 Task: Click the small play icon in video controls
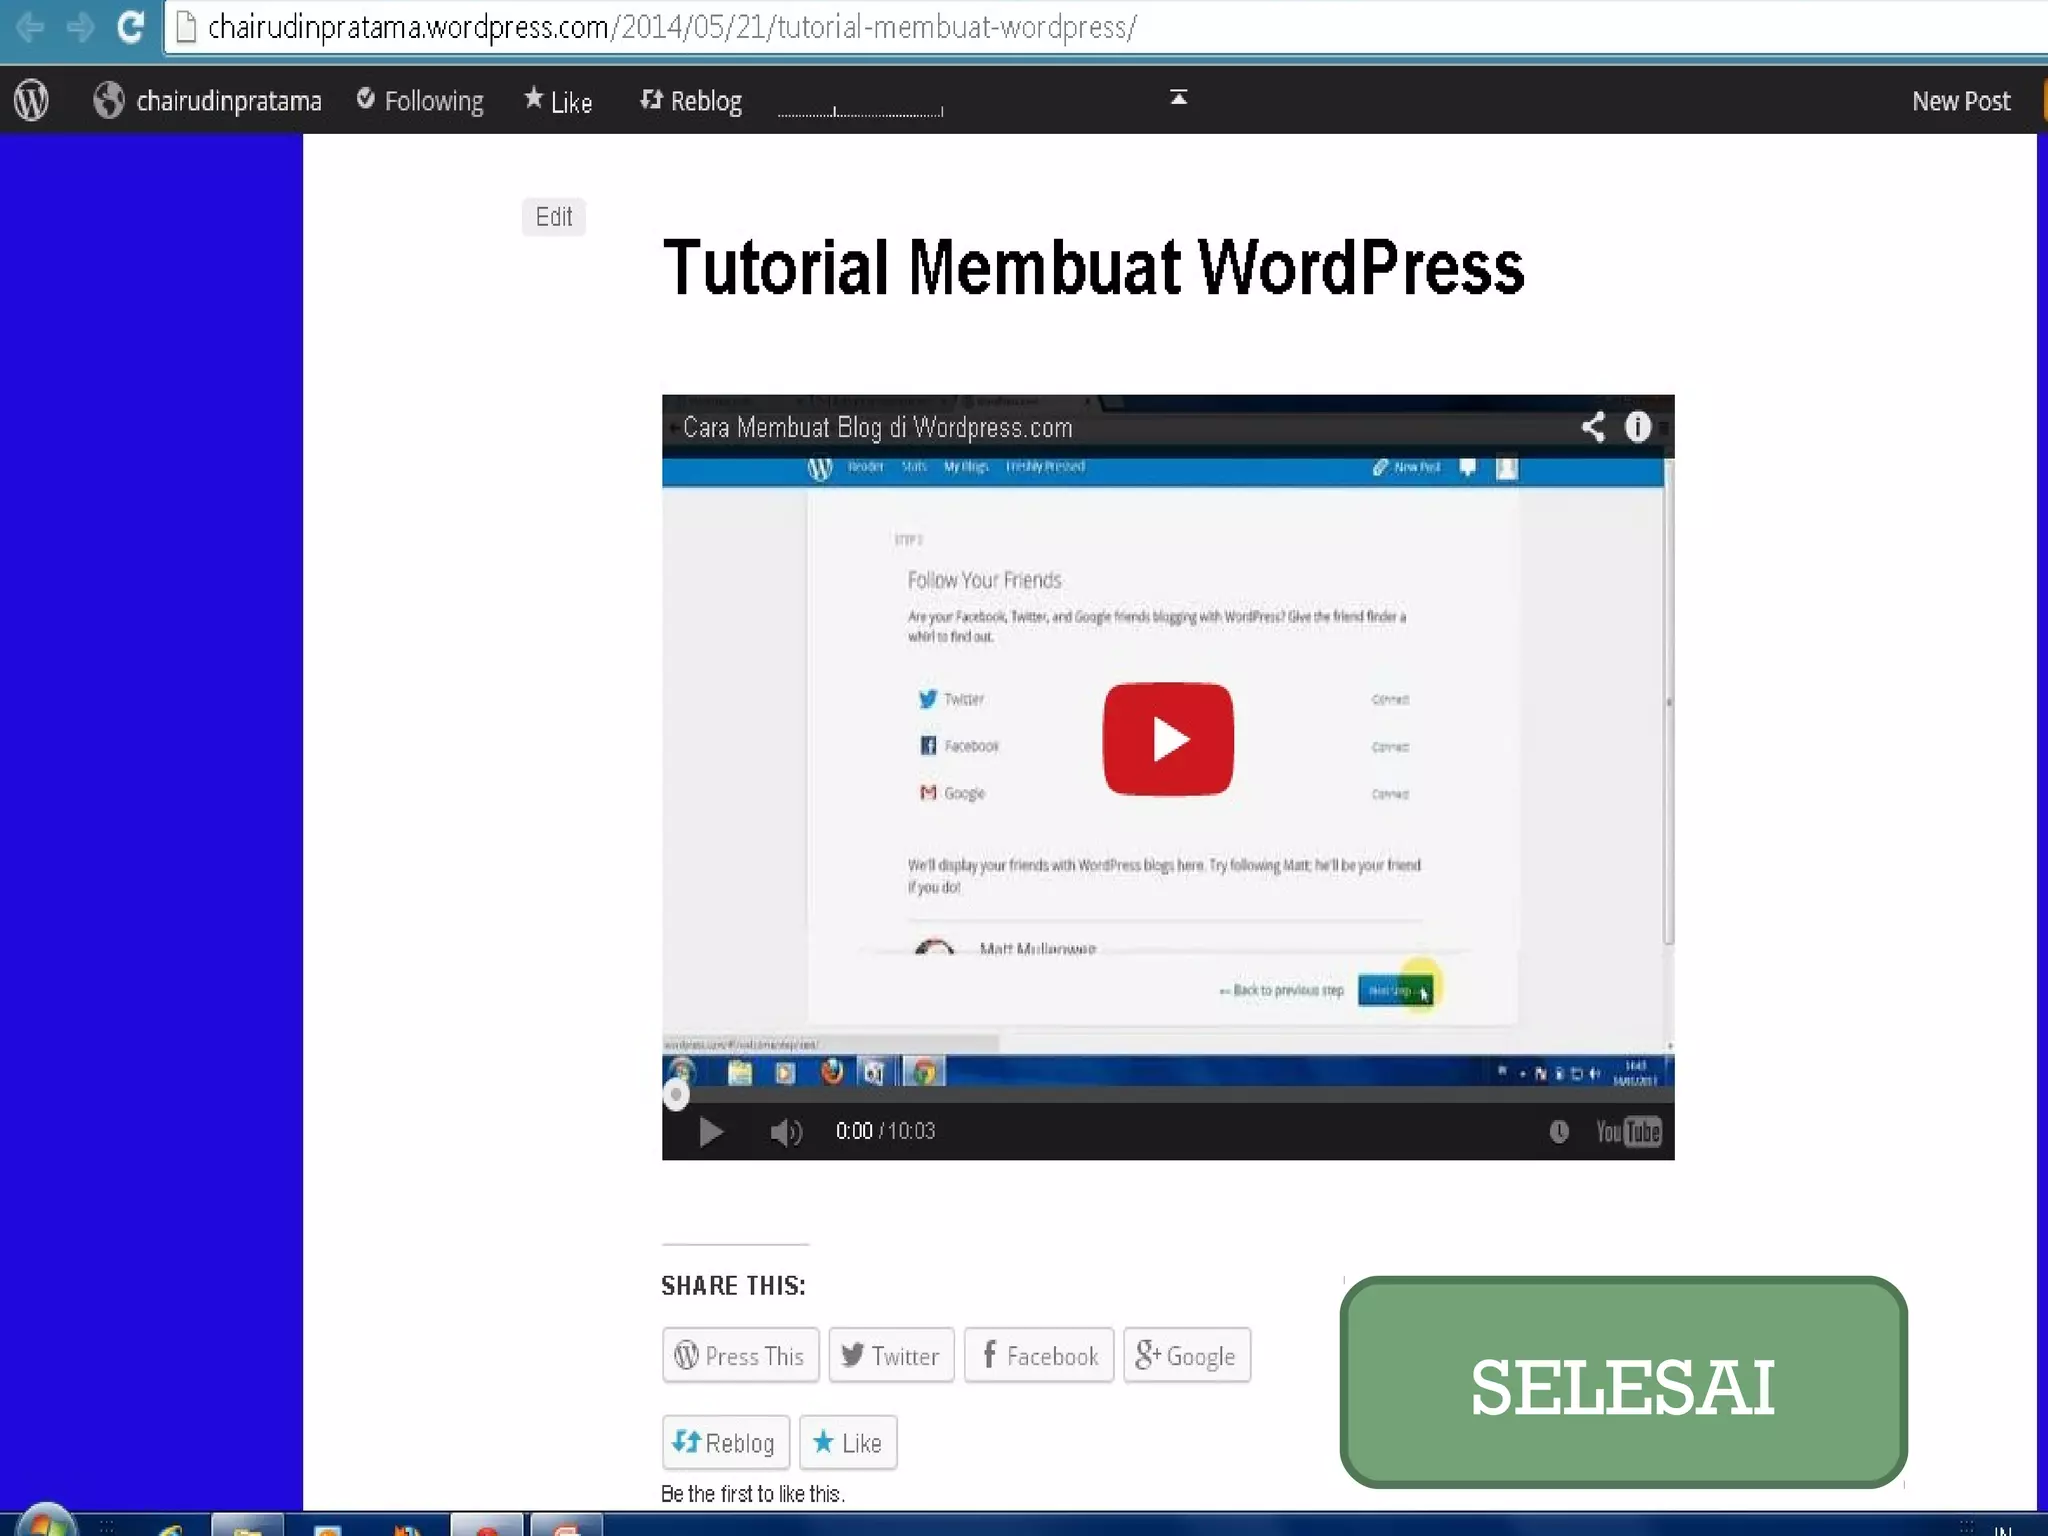point(710,1131)
